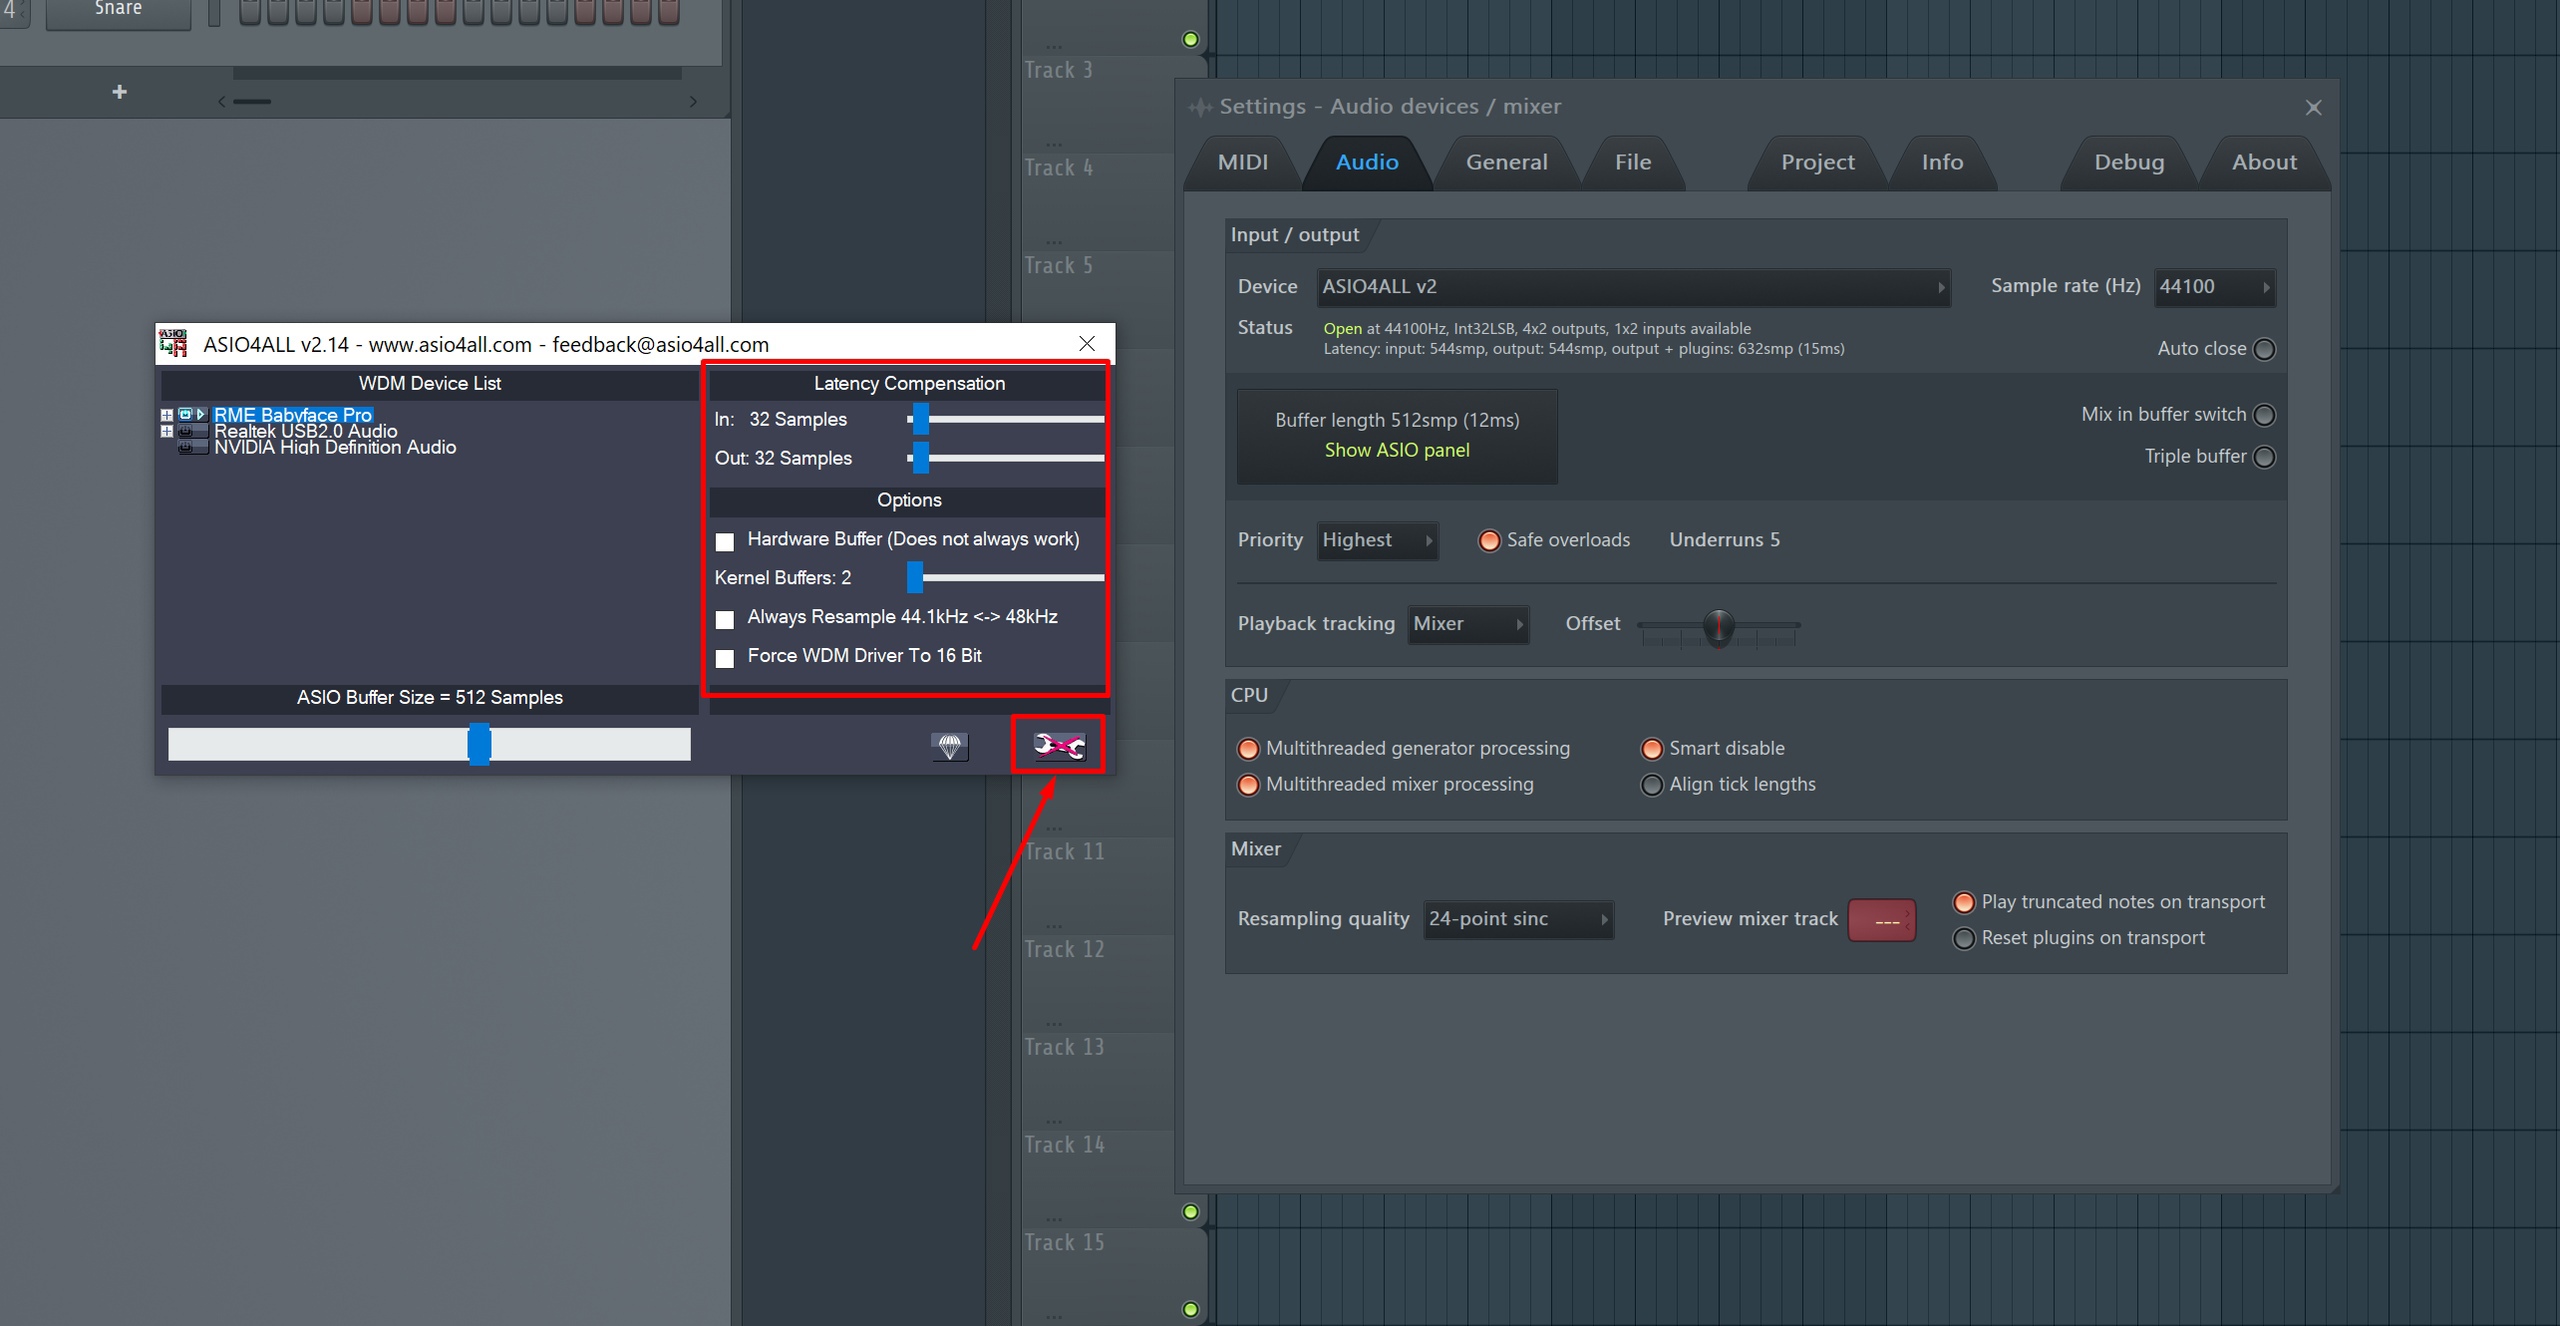This screenshot has height=1326, width=2560.
Task: Click Track 12 label in playlist
Action: click(1064, 949)
